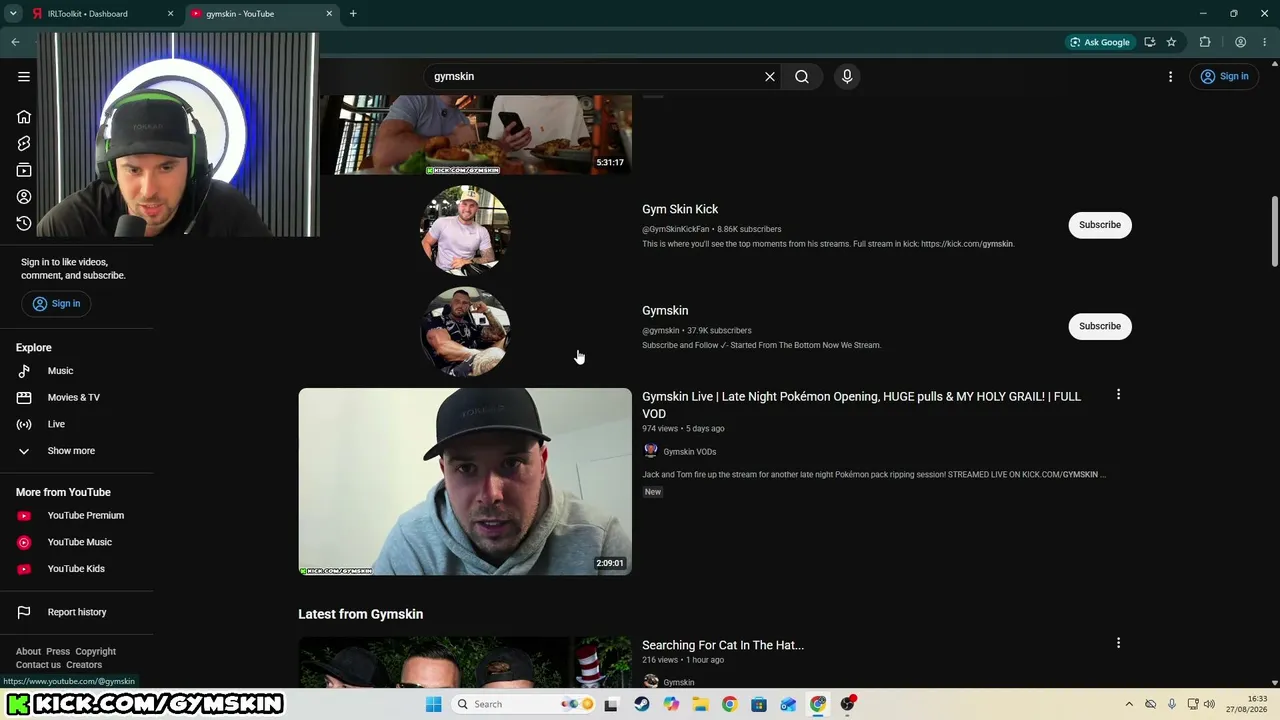Clear the gymskin search query
Image resolution: width=1280 pixels, height=720 pixels.
pos(770,76)
